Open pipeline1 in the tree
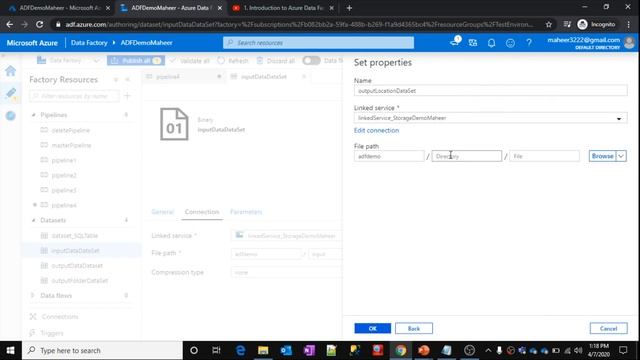The height and width of the screenshot is (360, 640). coord(64,160)
